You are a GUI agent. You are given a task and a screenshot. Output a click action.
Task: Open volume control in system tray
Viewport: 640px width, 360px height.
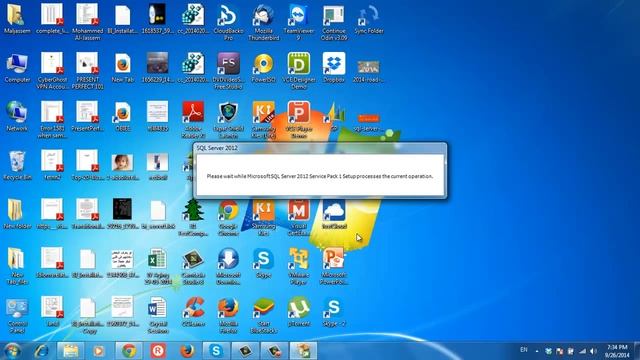tap(593, 351)
